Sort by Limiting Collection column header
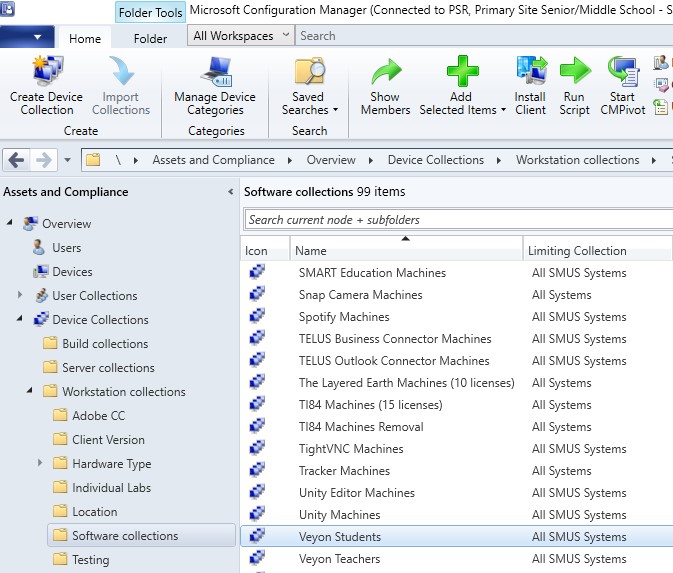The height and width of the screenshot is (573, 673). (597, 251)
